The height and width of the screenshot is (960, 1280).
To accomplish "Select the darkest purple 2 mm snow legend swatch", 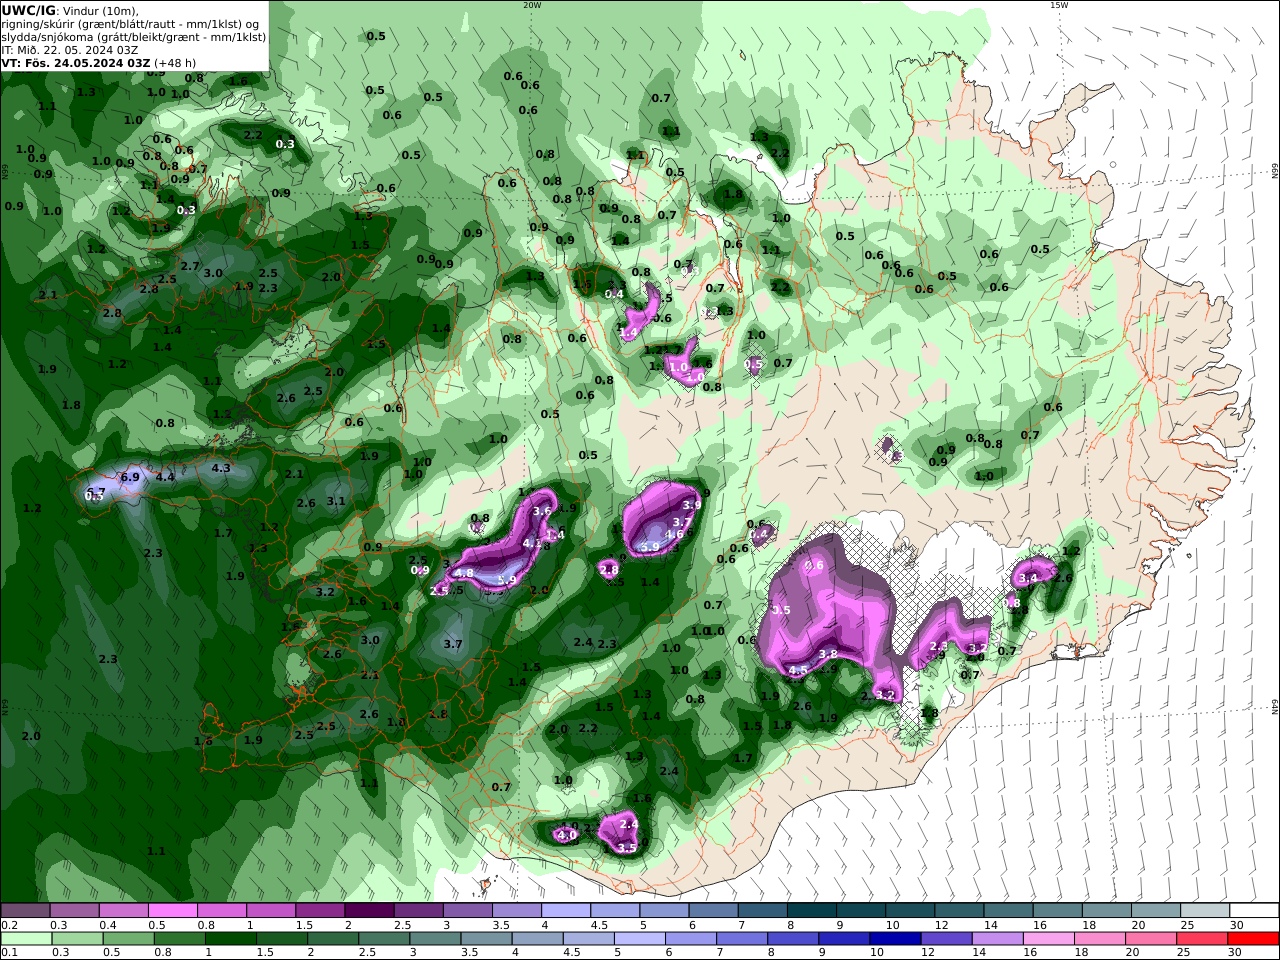I will coord(368,911).
